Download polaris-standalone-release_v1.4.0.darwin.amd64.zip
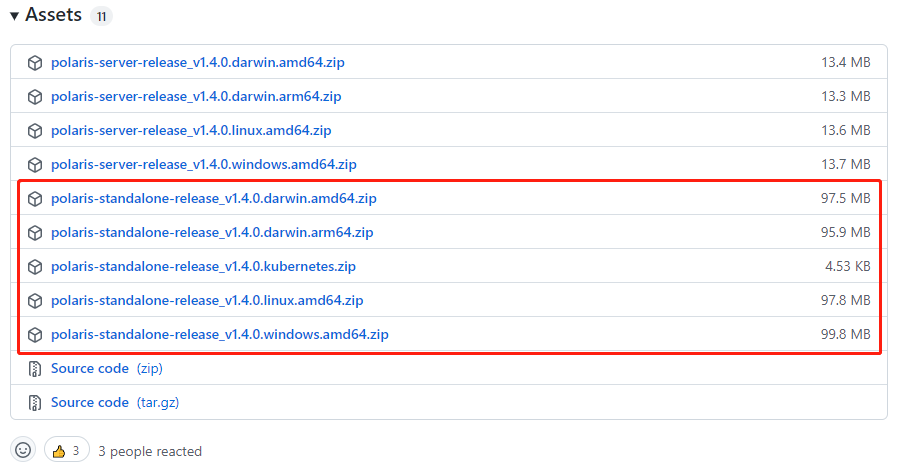Viewport: 898px width, 470px height. point(213,199)
